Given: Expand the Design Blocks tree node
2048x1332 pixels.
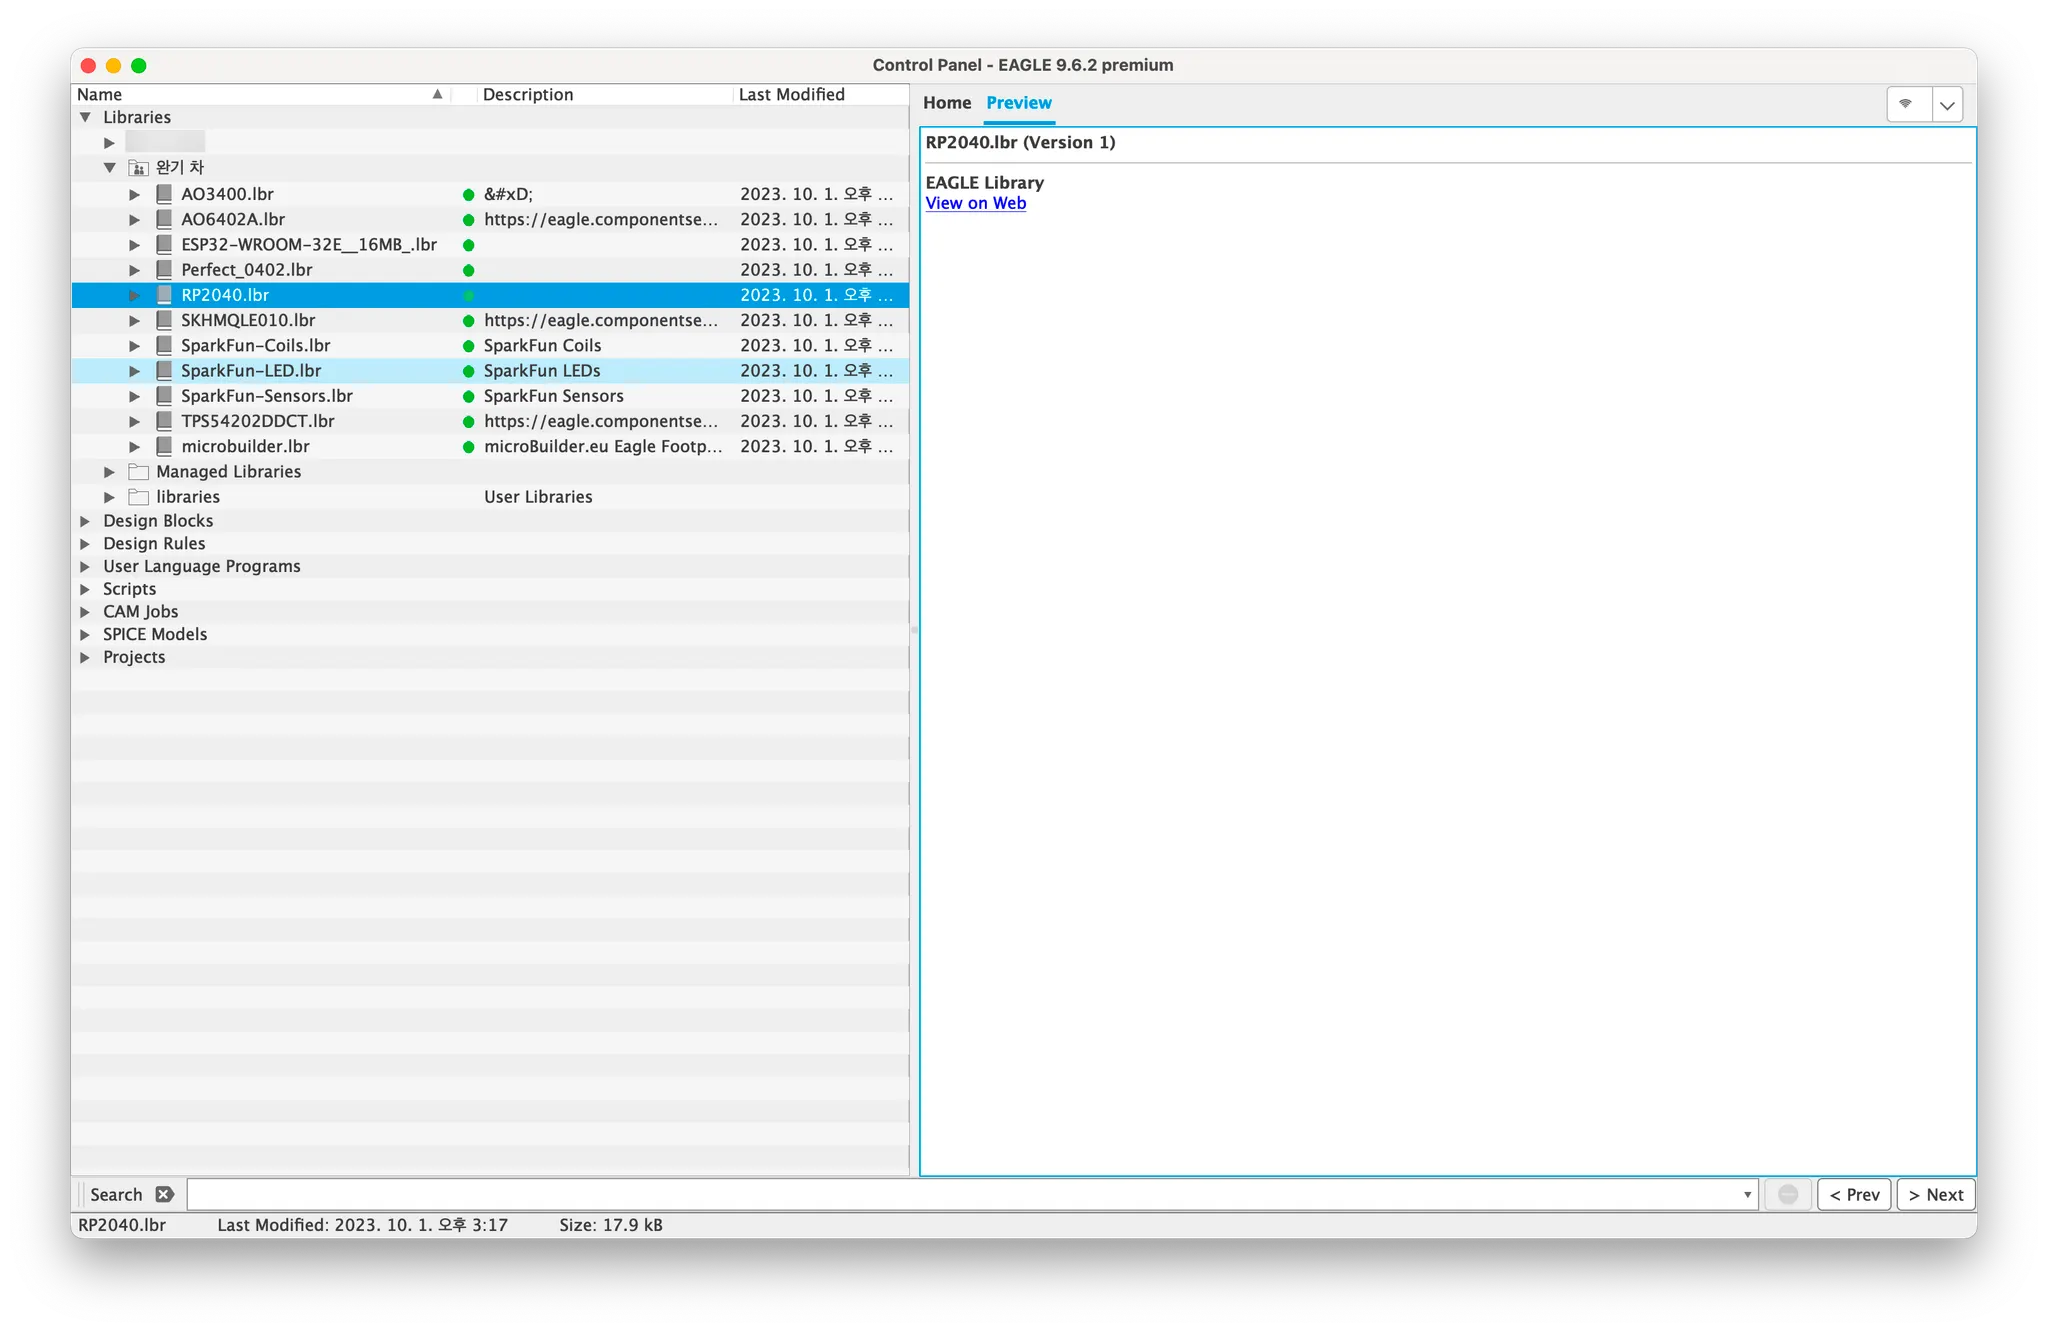Looking at the screenshot, I should coord(85,521).
